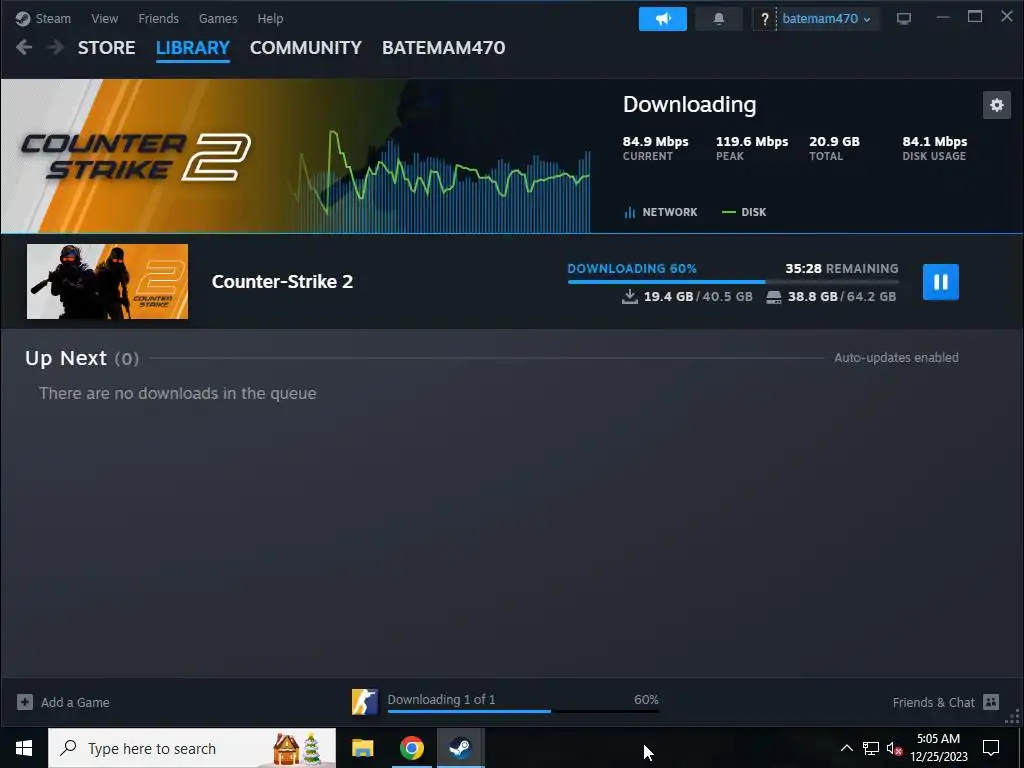The height and width of the screenshot is (768, 1024).
Task: Switch to the COMMUNITY tab
Action: pos(306,48)
